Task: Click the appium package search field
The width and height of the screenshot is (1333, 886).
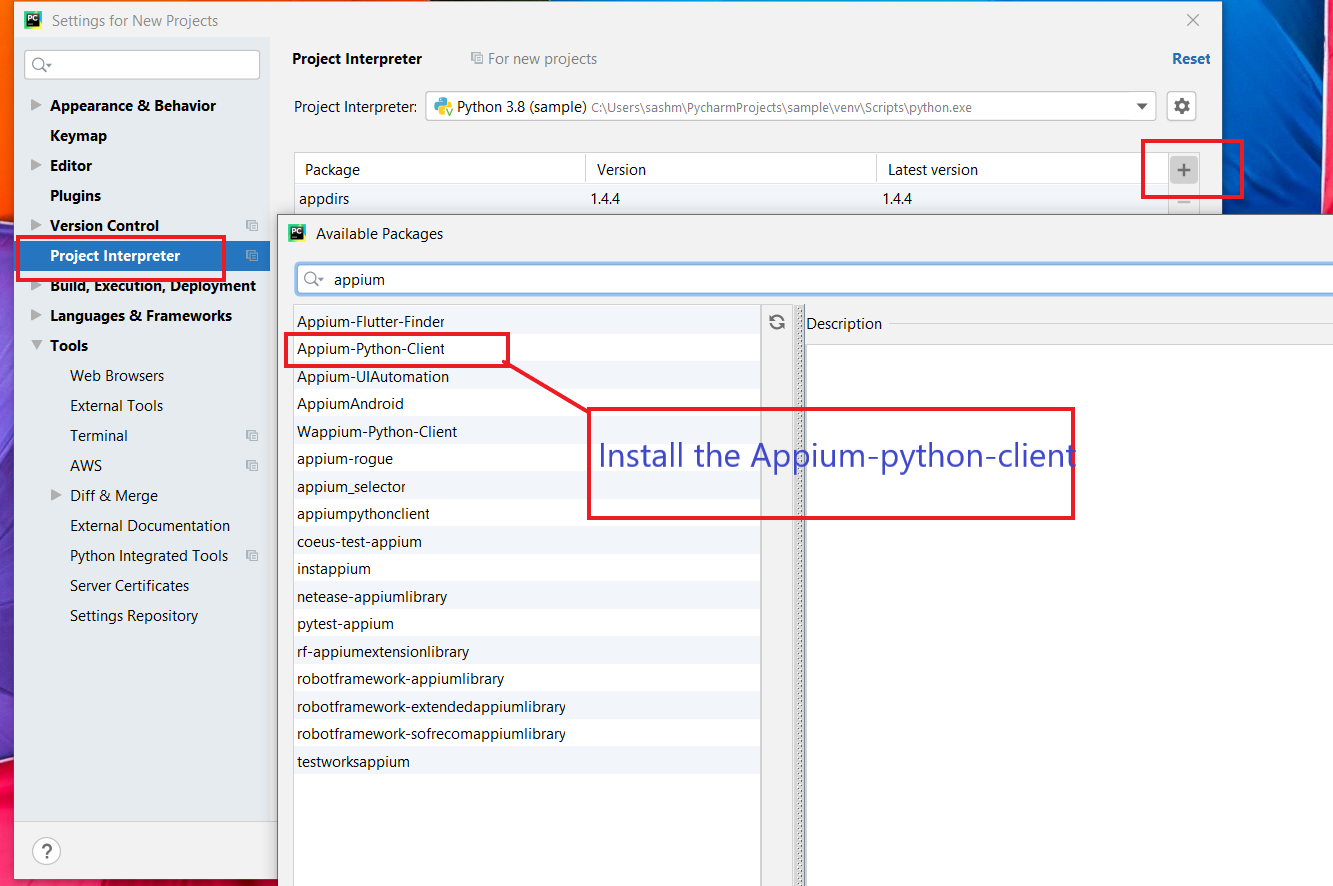Action: point(800,280)
